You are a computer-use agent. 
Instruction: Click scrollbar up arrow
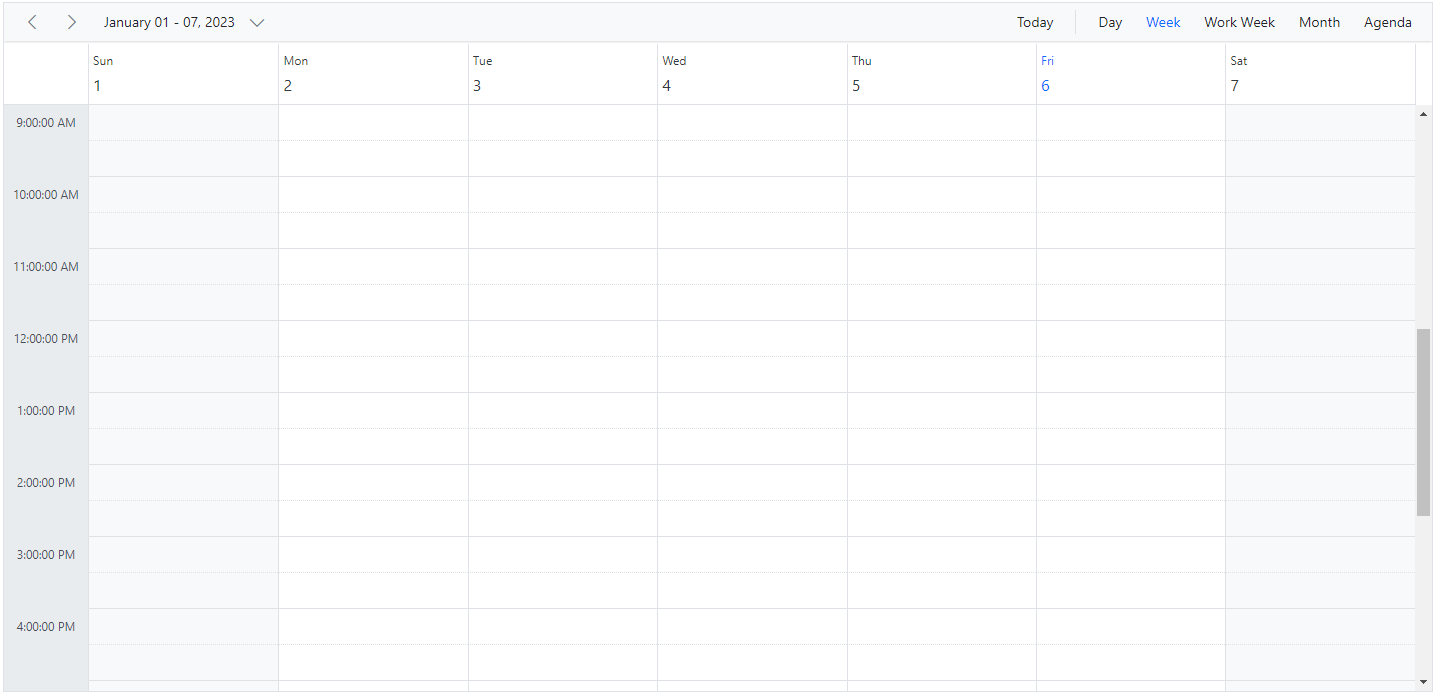point(1424,114)
